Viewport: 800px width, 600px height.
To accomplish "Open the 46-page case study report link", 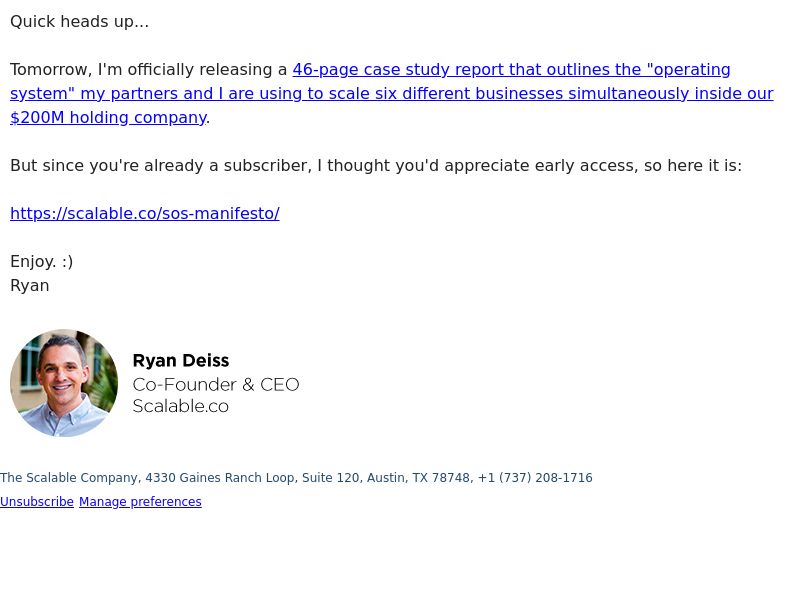I will click(x=391, y=93).
